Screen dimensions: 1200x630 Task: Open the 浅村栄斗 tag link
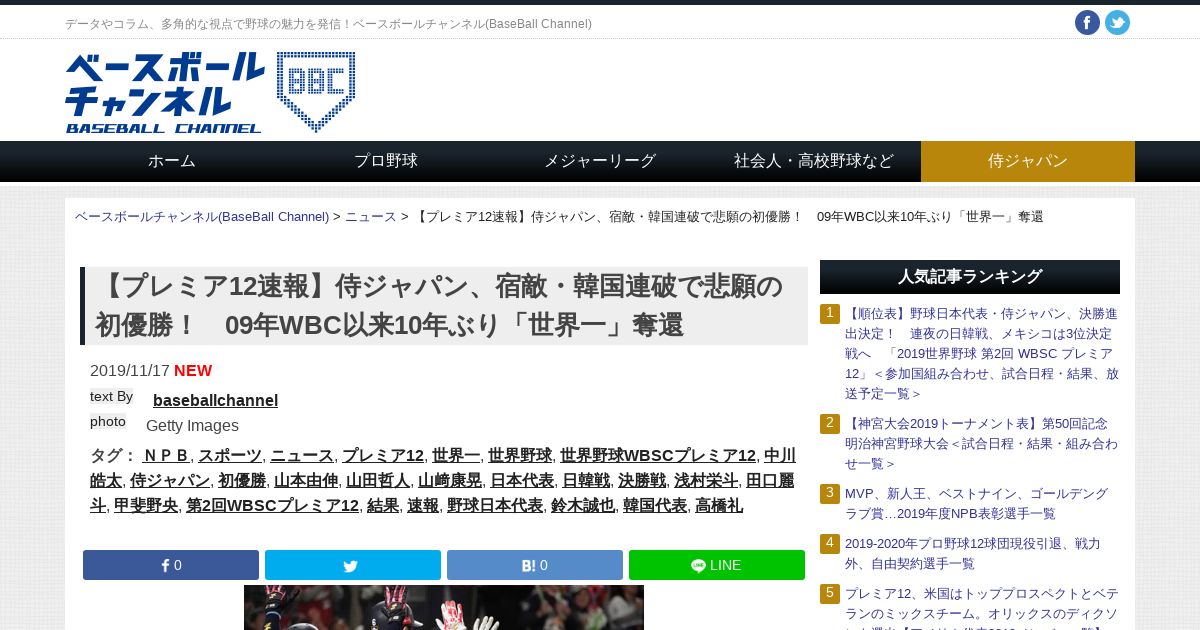(x=706, y=480)
